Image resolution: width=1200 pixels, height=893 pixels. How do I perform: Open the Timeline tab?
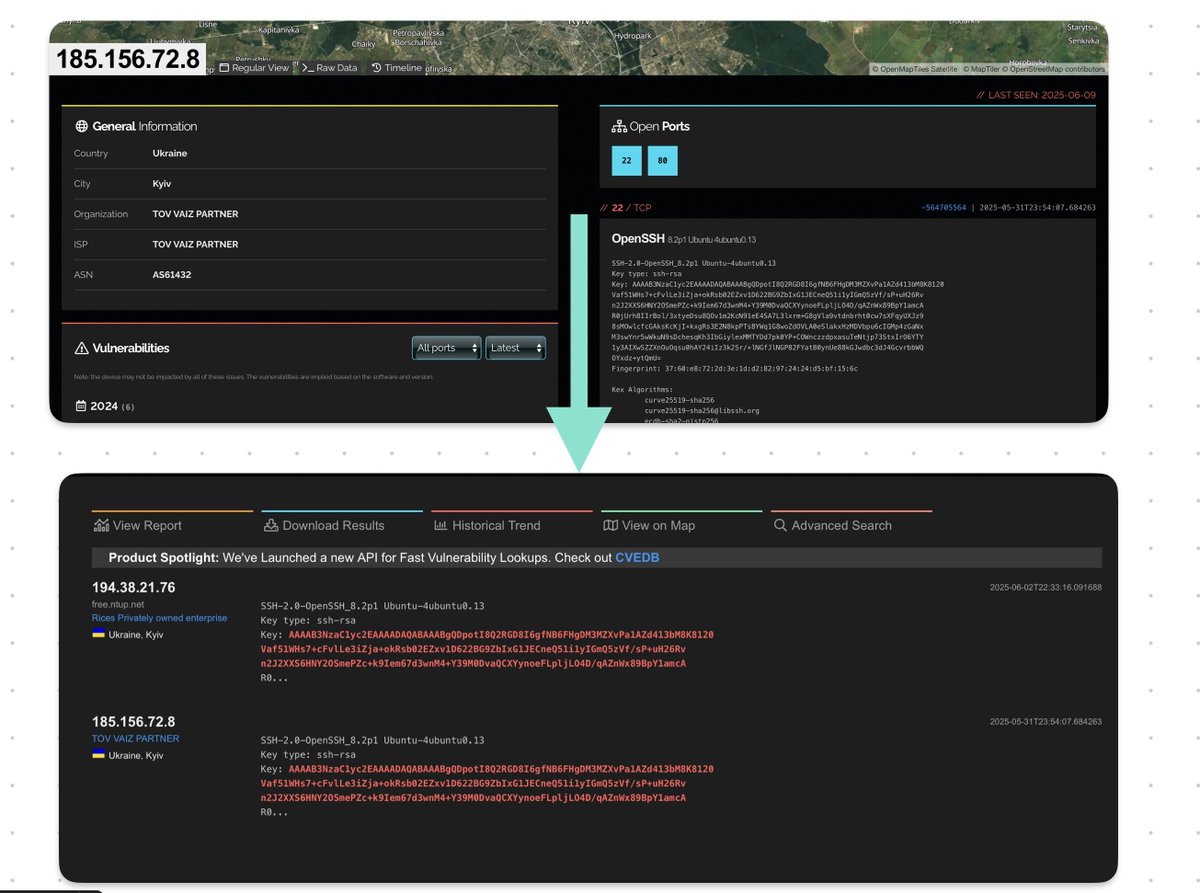coord(397,68)
